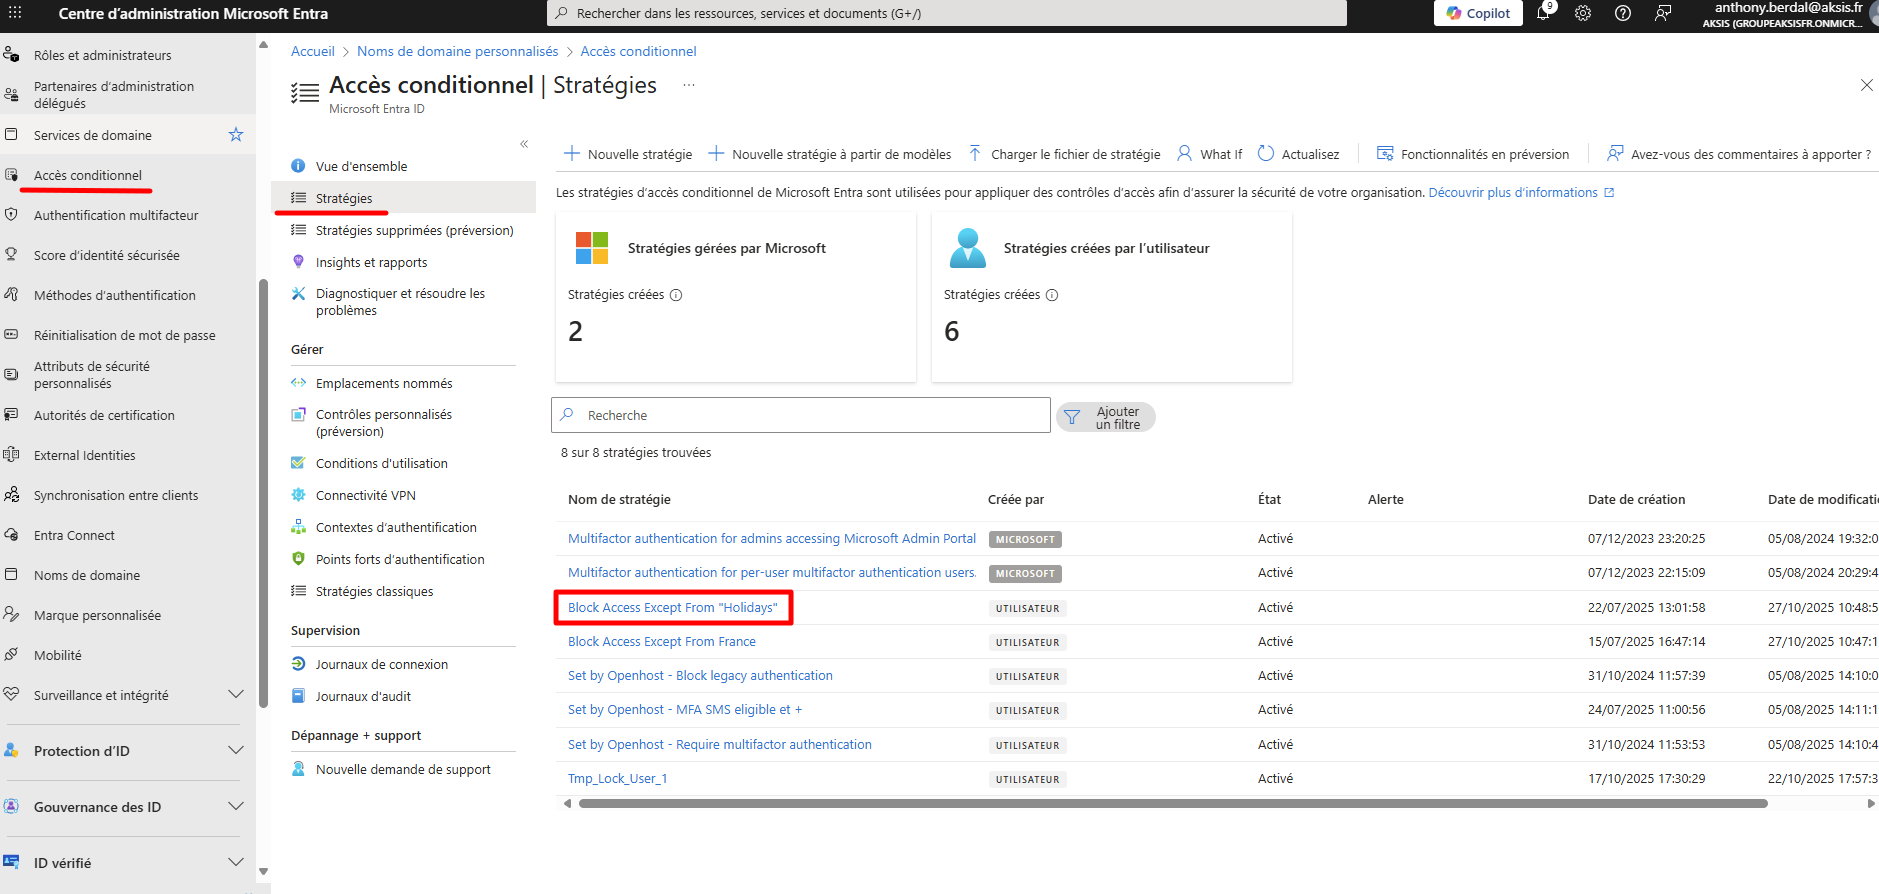1879x894 pixels.
Task: Click the Connectivité VPN gear icon
Action: pos(298,495)
